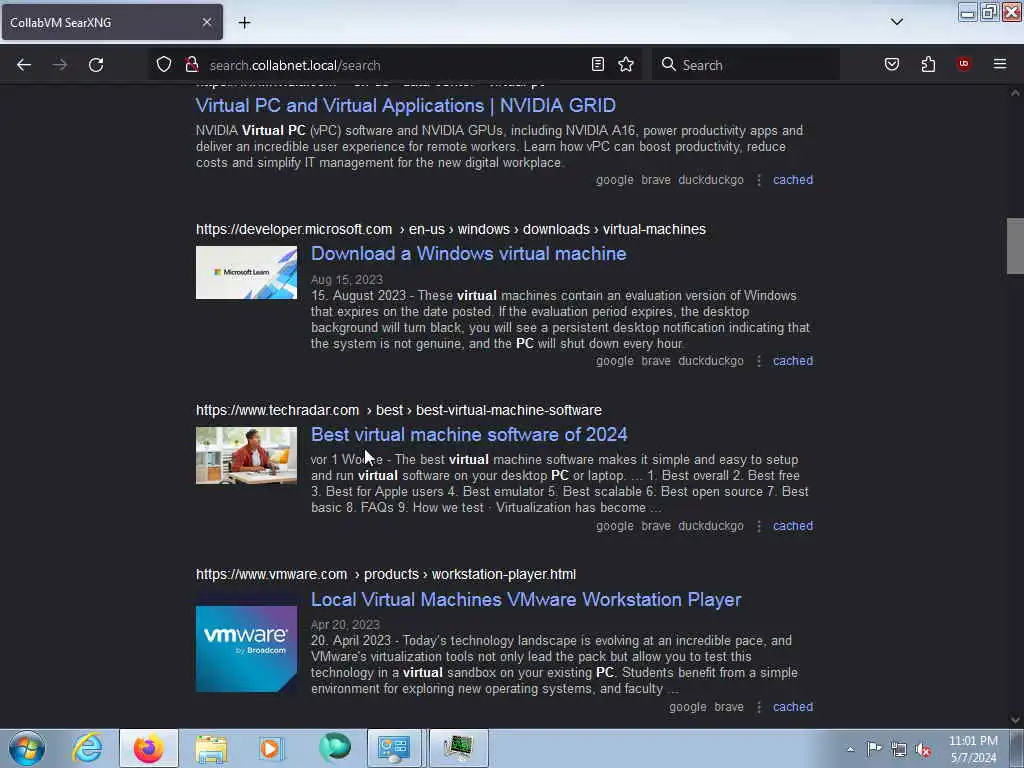Focus the Search box in the toolbar
Image resolution: width=1024 pixels, height=768 pixels.
[x=746, y=65]
